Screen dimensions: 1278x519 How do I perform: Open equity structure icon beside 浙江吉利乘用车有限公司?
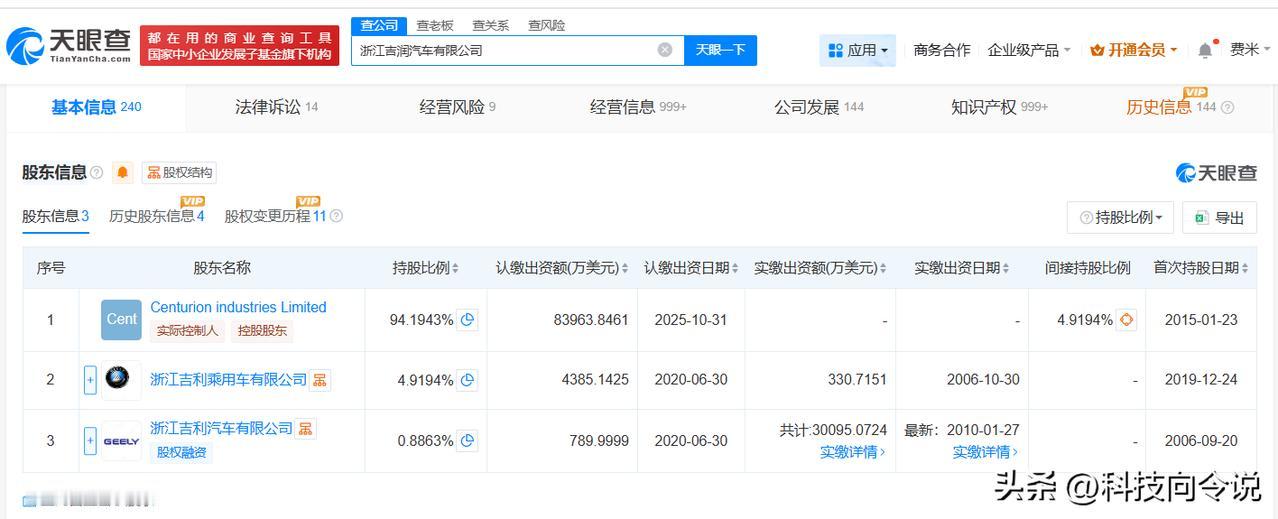320,380
